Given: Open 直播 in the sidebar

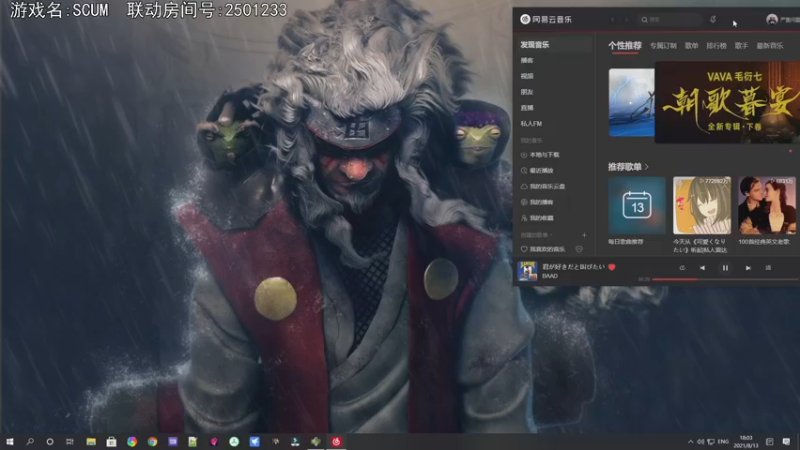Looking at the screenshot, I should [527, 108].
